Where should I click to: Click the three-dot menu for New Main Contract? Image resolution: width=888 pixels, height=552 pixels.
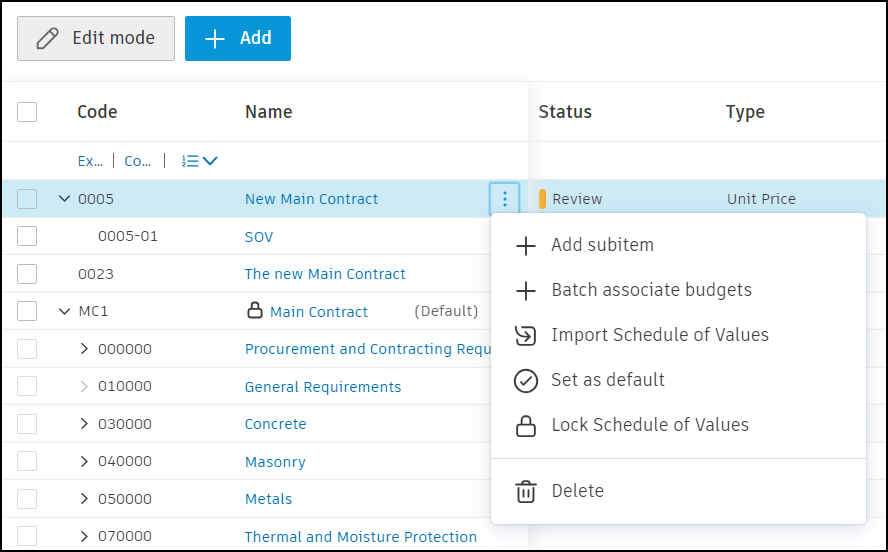(x=505, y=199)
